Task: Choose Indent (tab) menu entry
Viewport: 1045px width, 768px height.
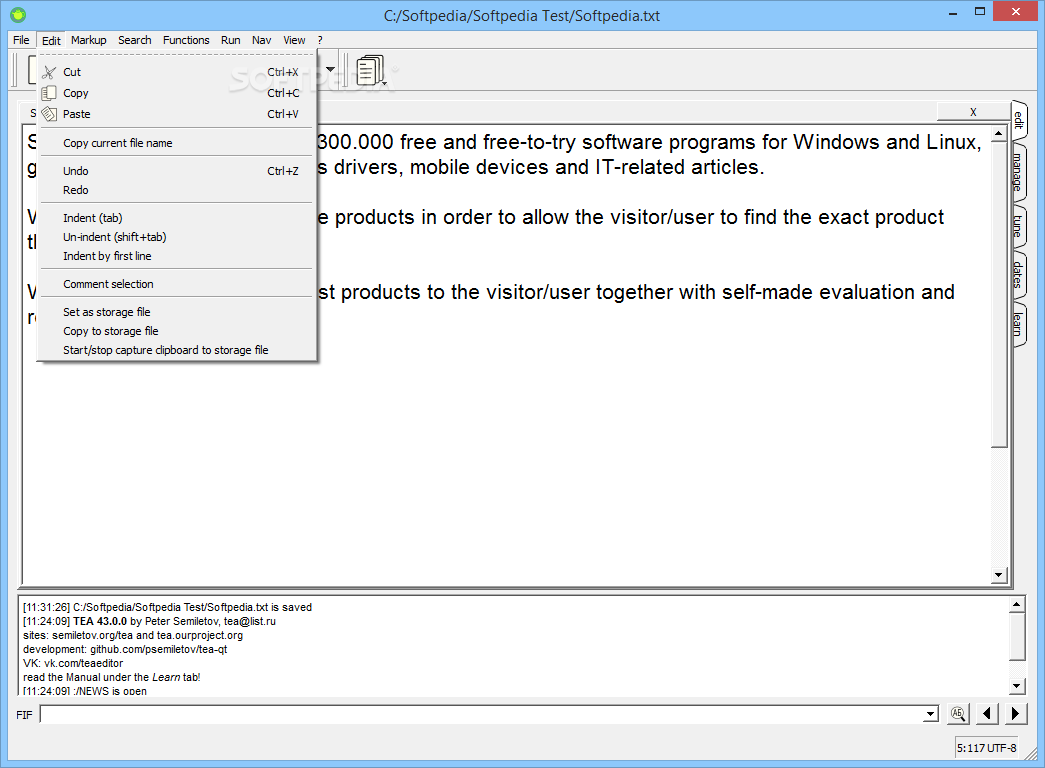Action: [177, 218]
